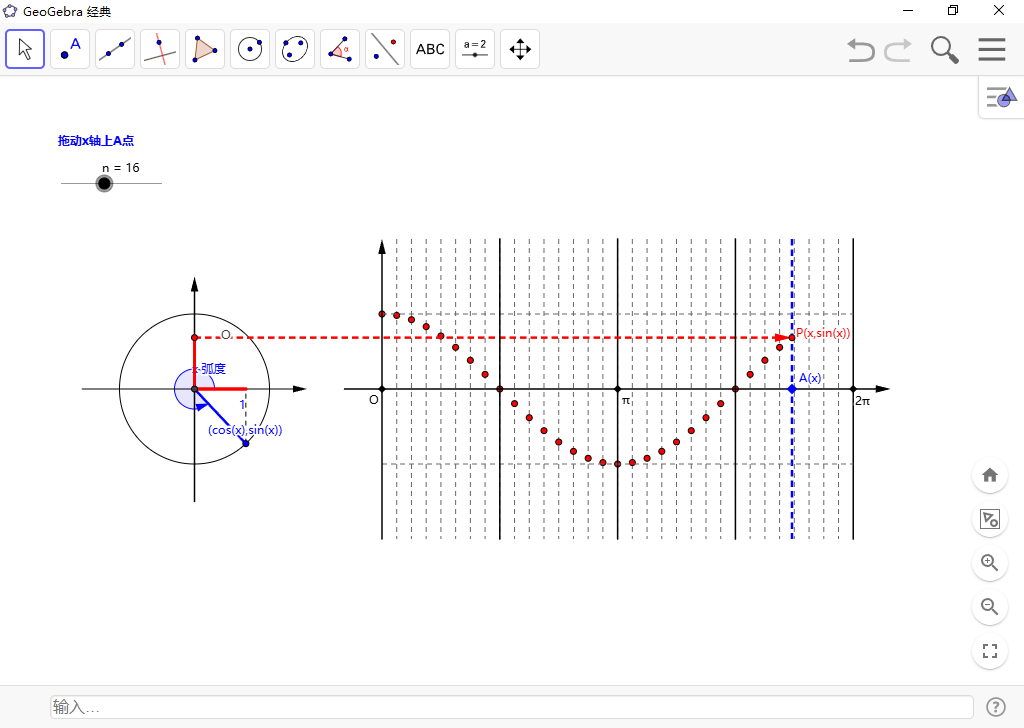Click the n = 16 slider handle
Viewport: 1024px width, 728px height.
[104, 183]
